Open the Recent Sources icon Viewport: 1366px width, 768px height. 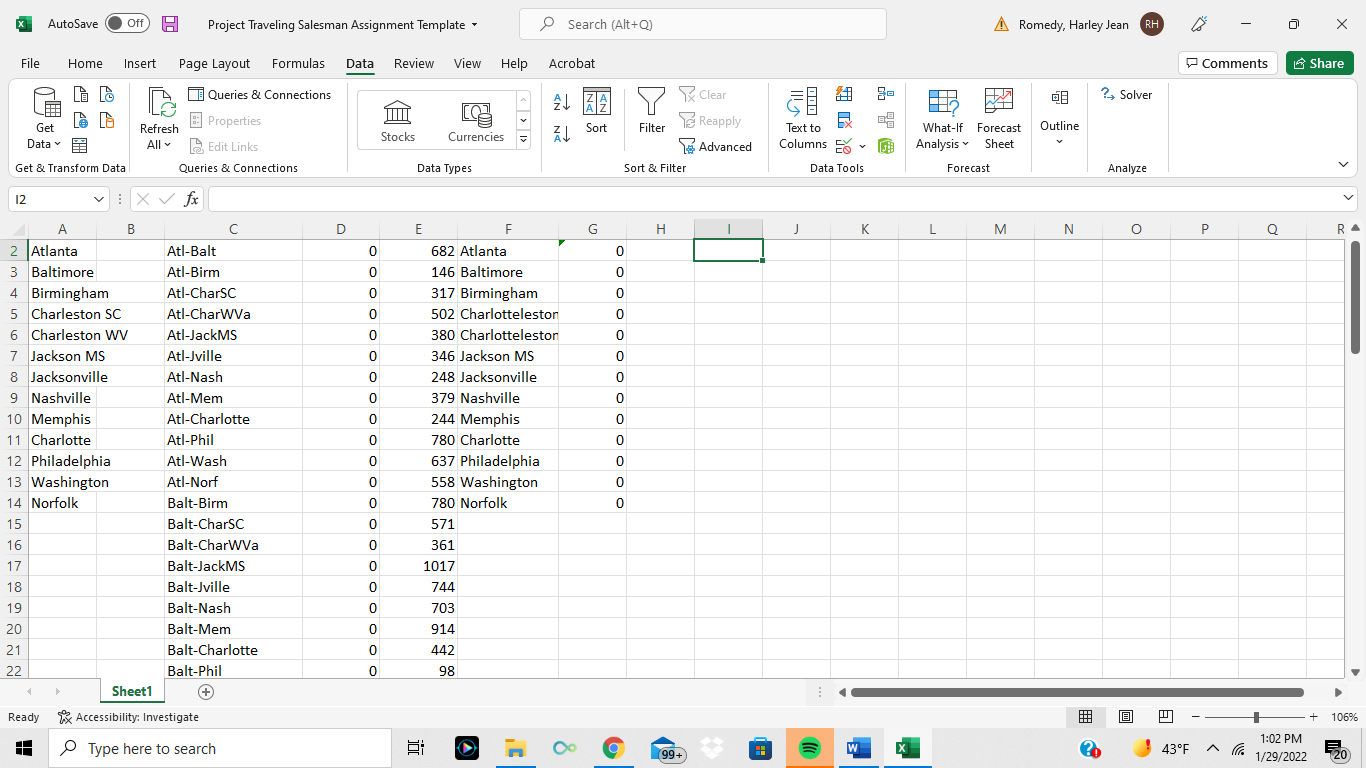tap(107, 95)
